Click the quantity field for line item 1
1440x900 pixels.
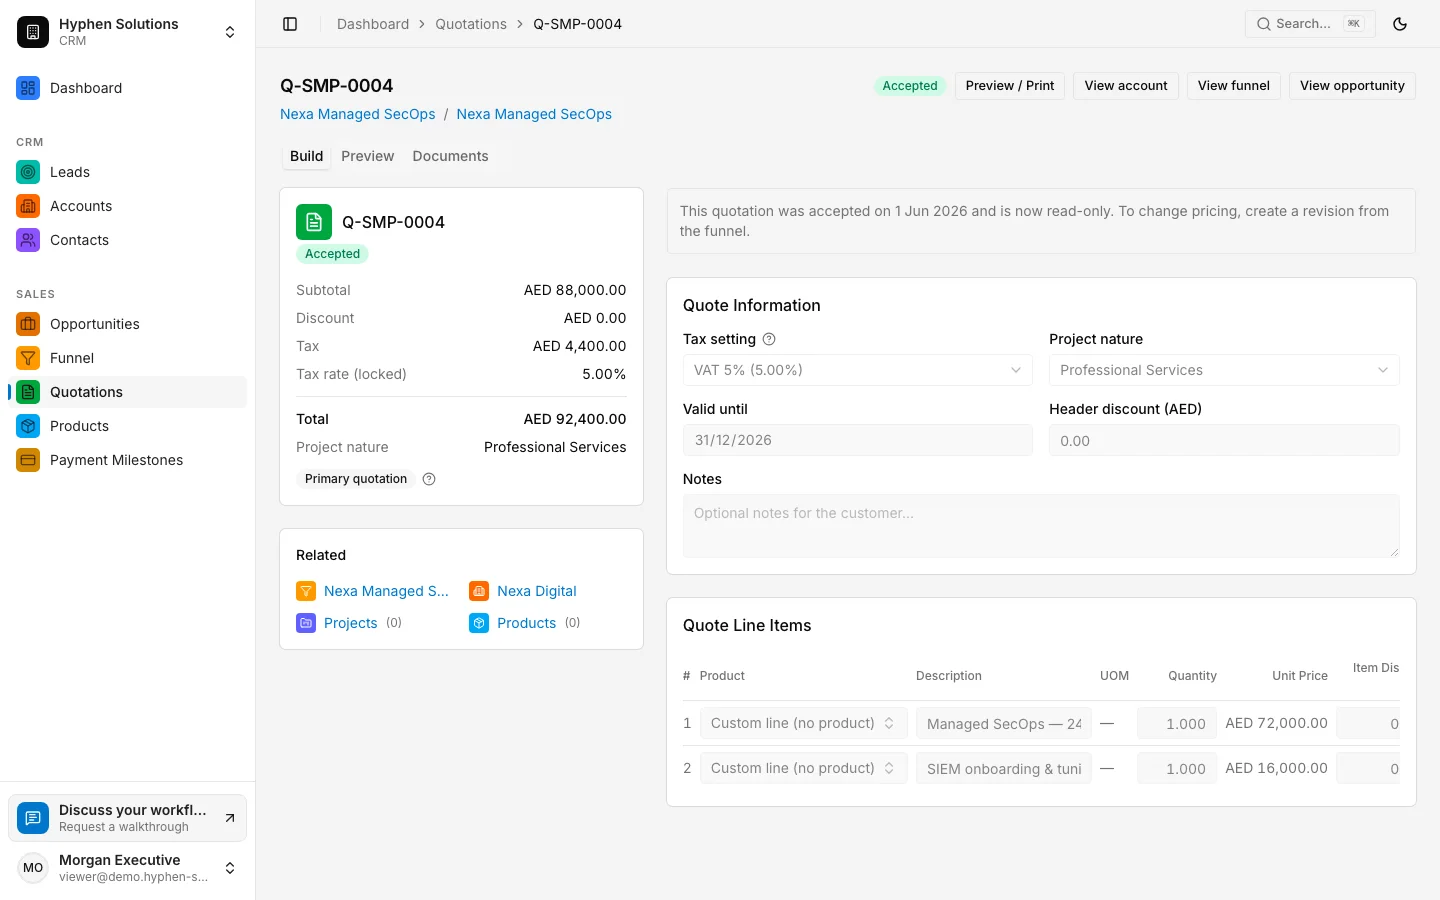pyautogui.click(x=1177, y=723)
